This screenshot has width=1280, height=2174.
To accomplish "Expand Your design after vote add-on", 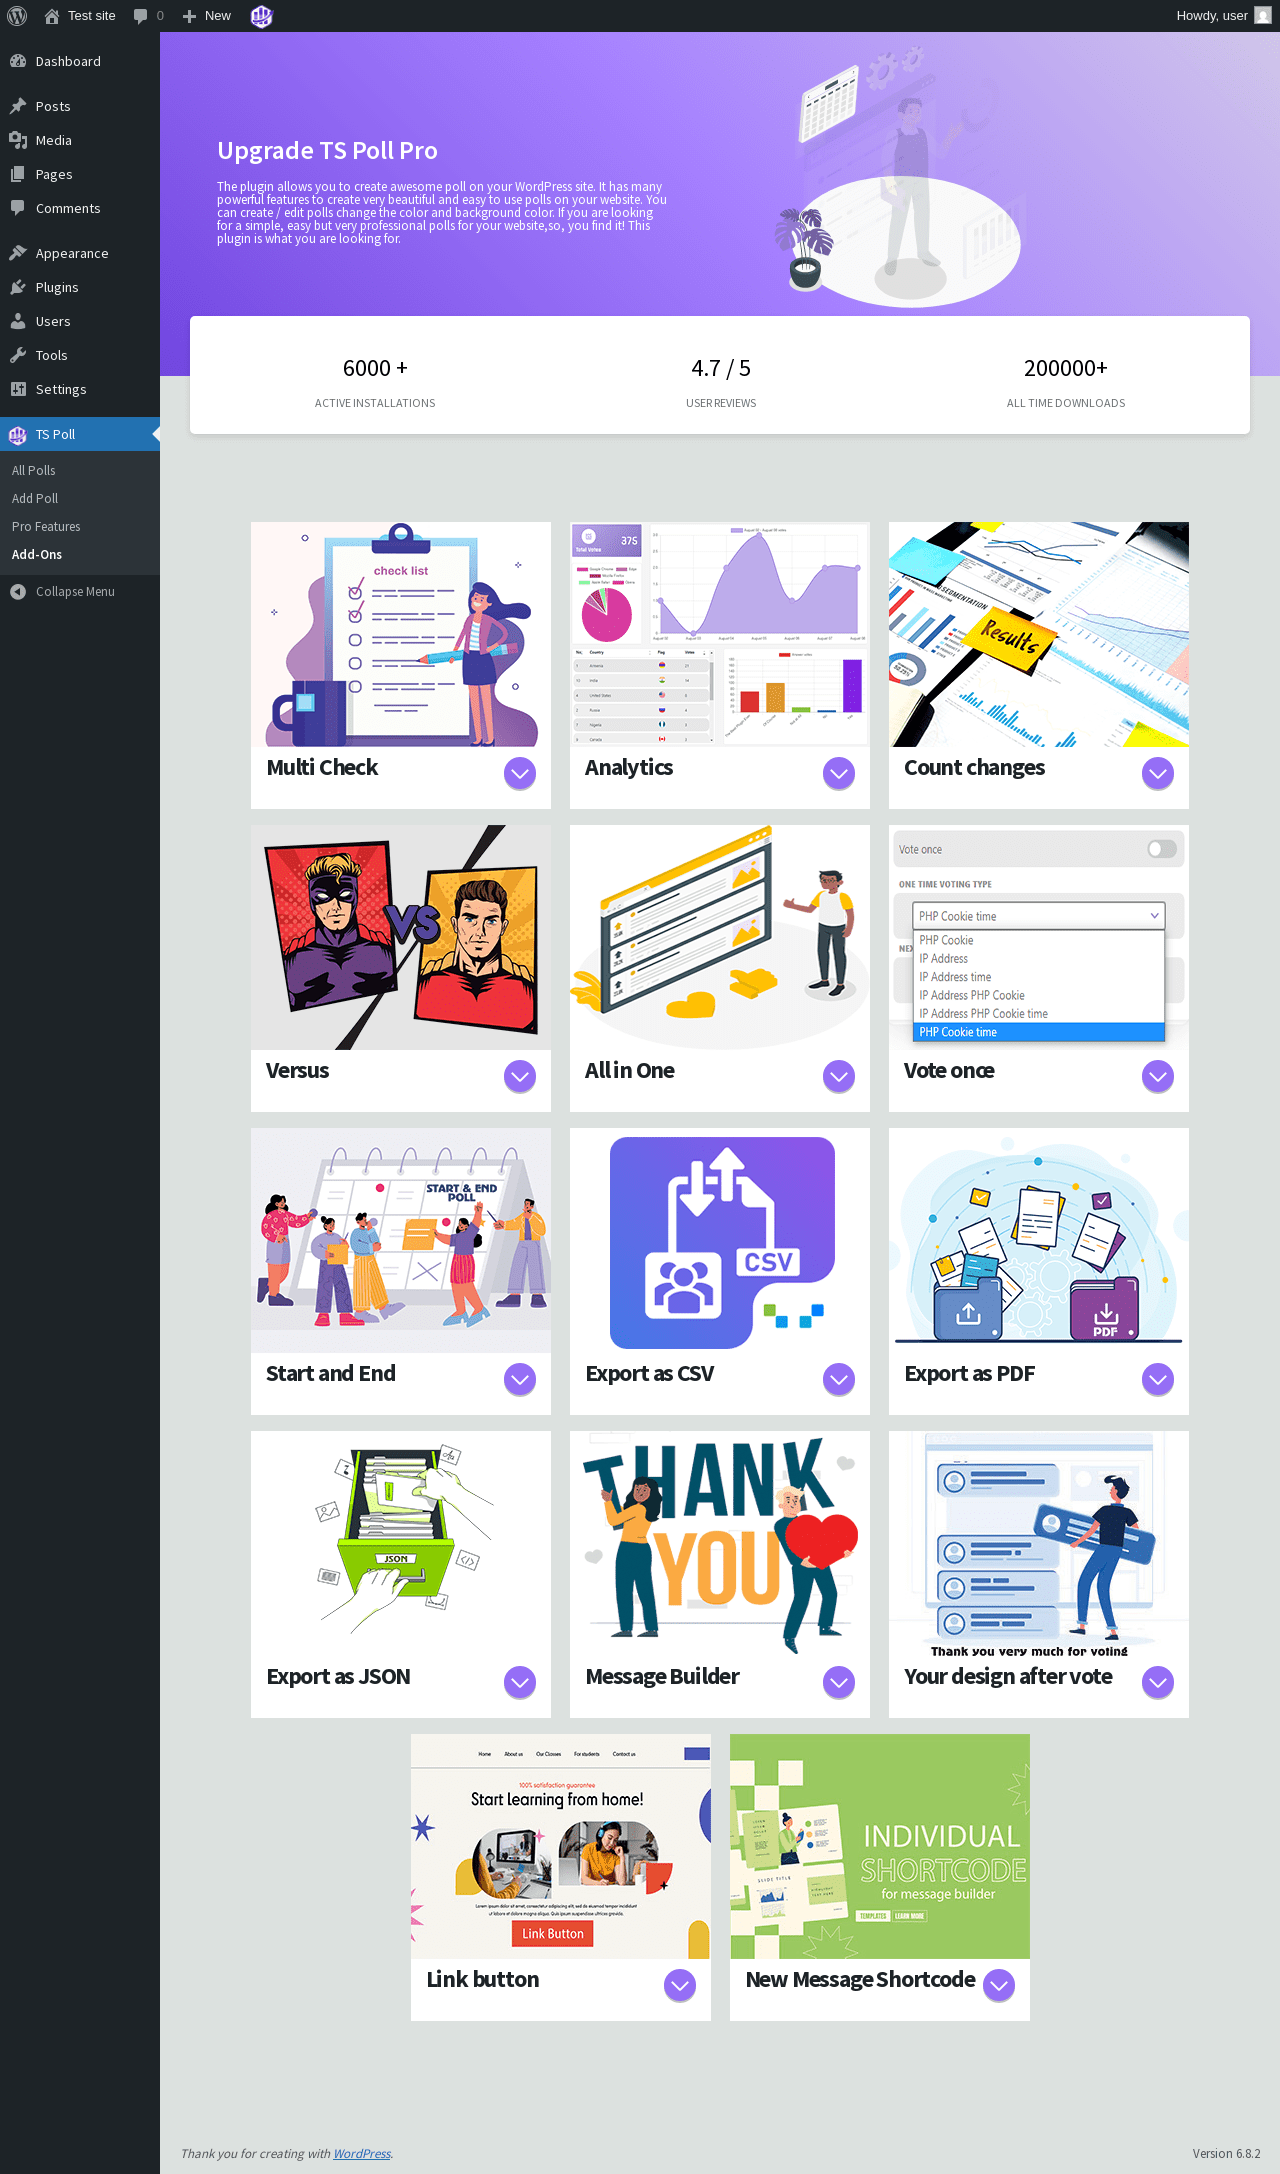I will pos(1158,1682).
